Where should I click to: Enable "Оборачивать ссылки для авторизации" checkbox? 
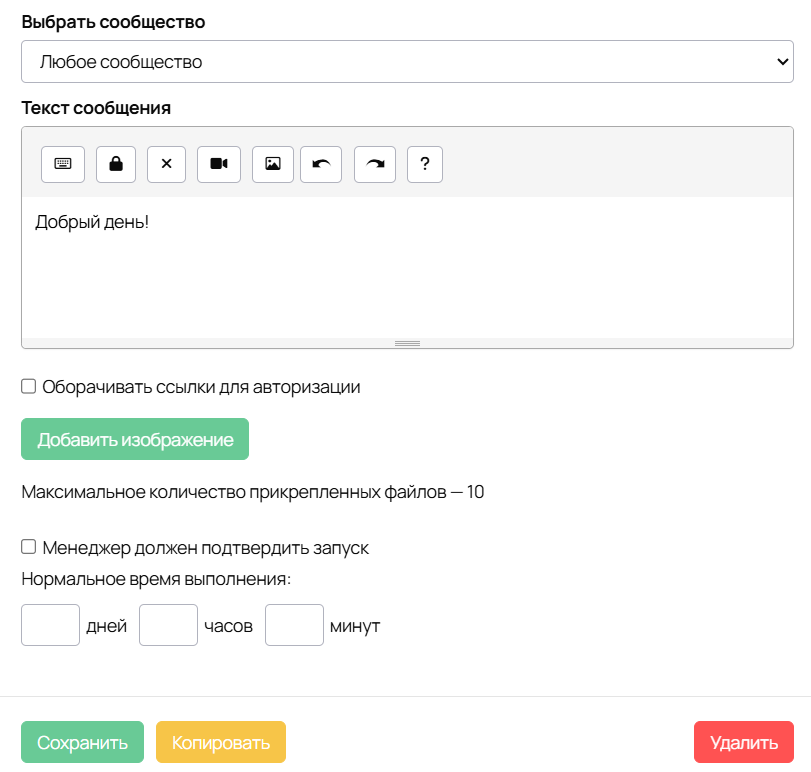[29, 386]
